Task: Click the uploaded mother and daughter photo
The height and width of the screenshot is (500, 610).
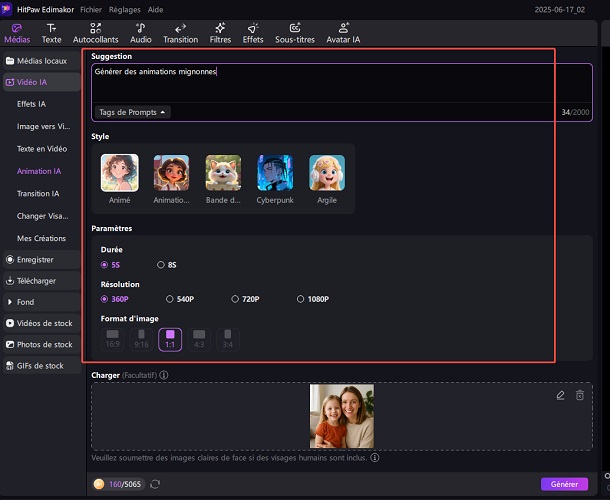Action: click(342, 416)
